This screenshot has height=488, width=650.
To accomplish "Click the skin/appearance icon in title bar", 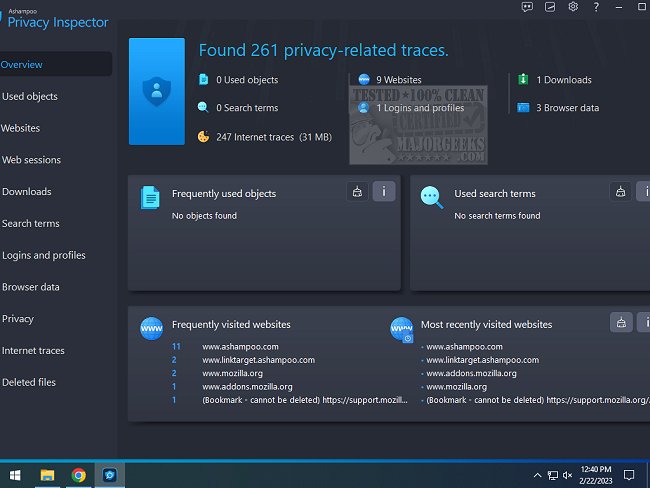I will click(x=550, y=7).
